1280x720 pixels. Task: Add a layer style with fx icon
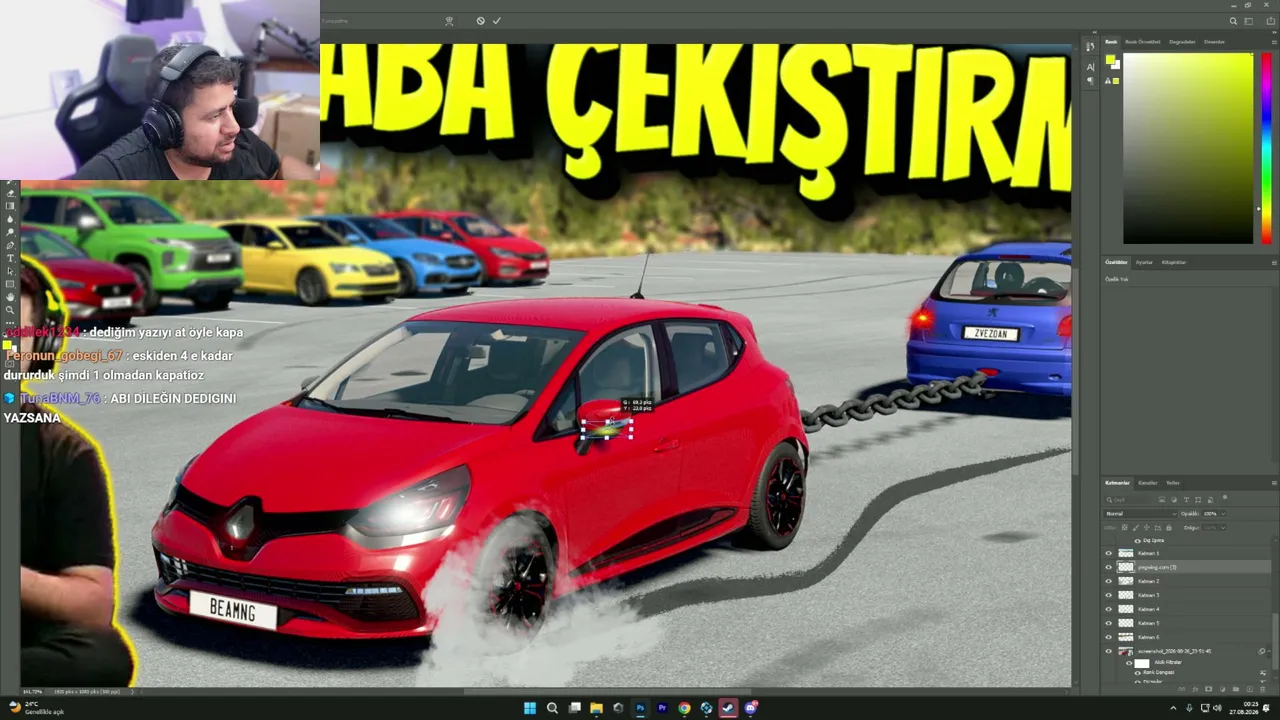(x=1196, y=688)
